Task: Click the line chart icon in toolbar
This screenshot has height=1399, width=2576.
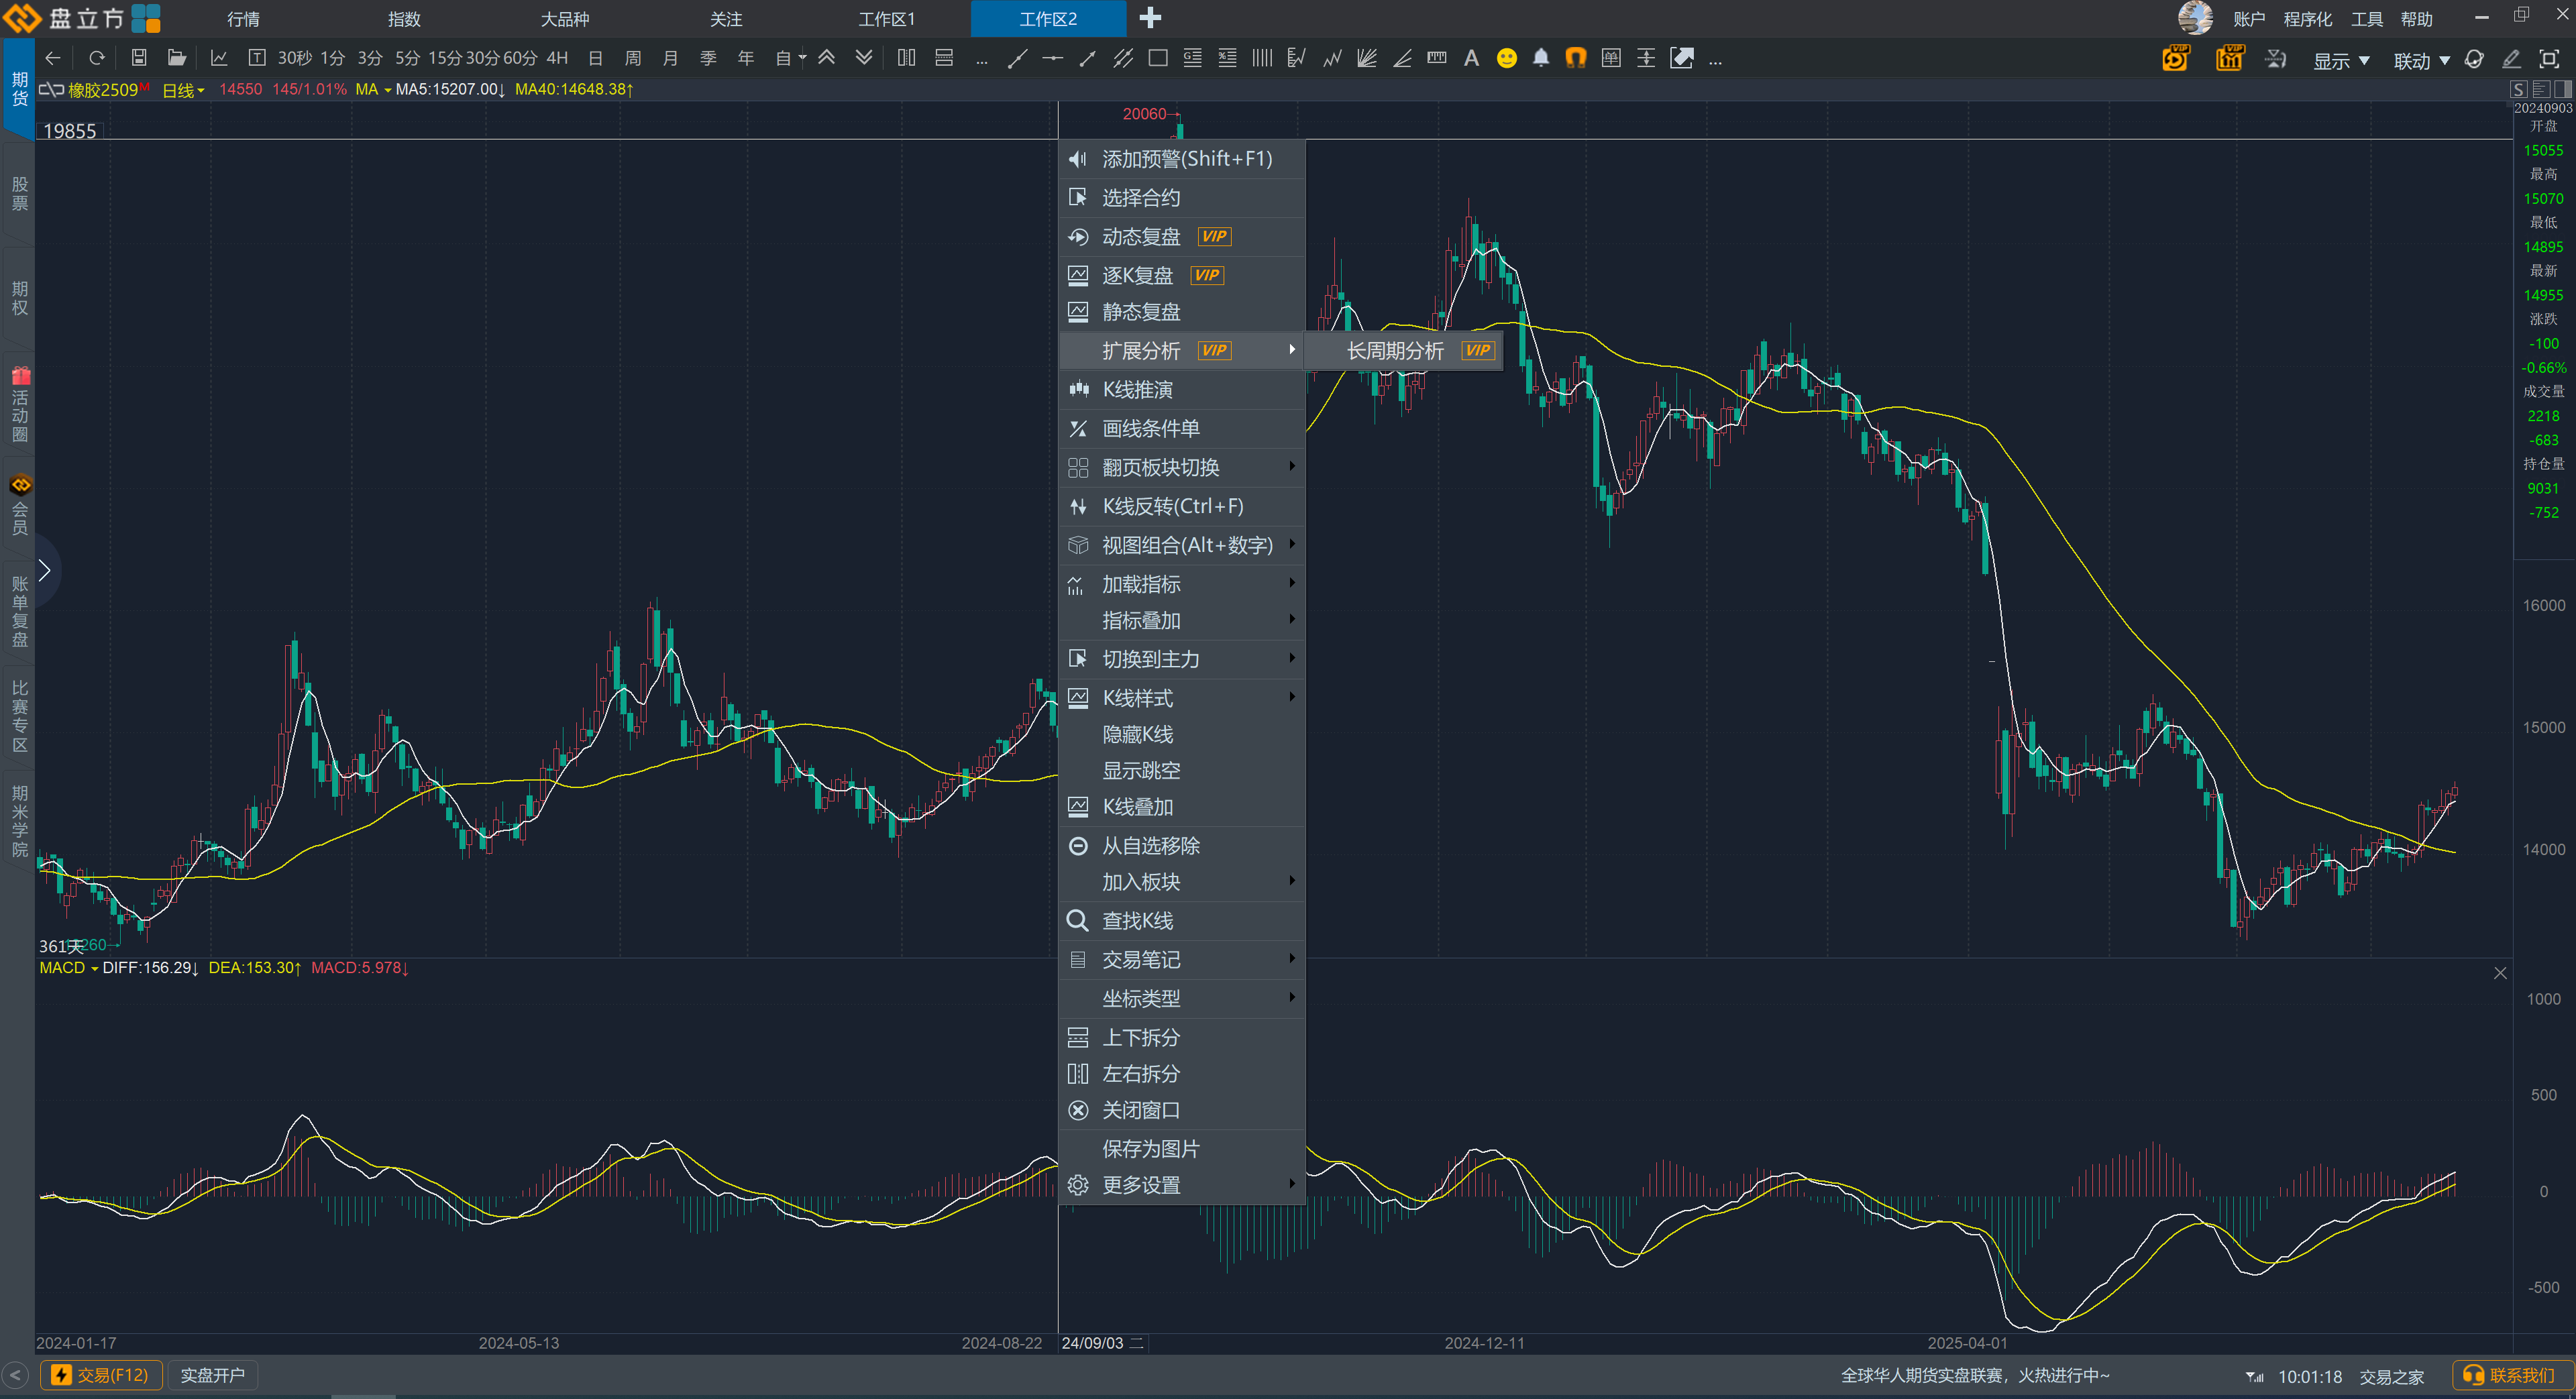Action: coord(219,58)
